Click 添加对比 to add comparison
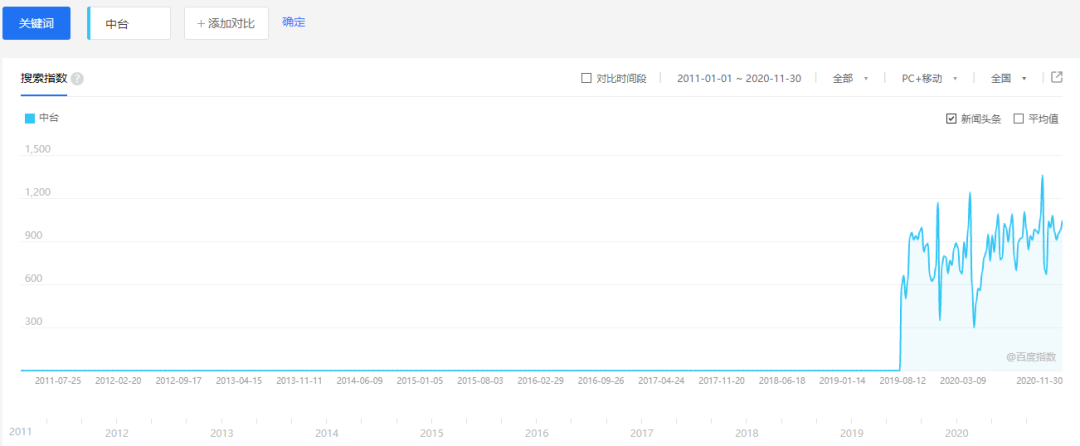Image resolution: width=1080 pixels, height=446 pixels. (226, 23)
